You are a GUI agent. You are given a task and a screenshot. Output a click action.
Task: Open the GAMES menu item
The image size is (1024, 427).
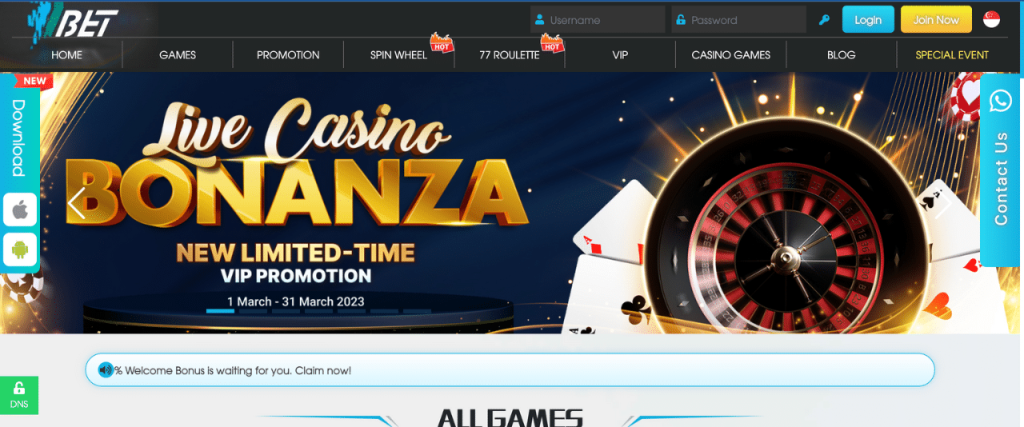(x=178, y=55)
